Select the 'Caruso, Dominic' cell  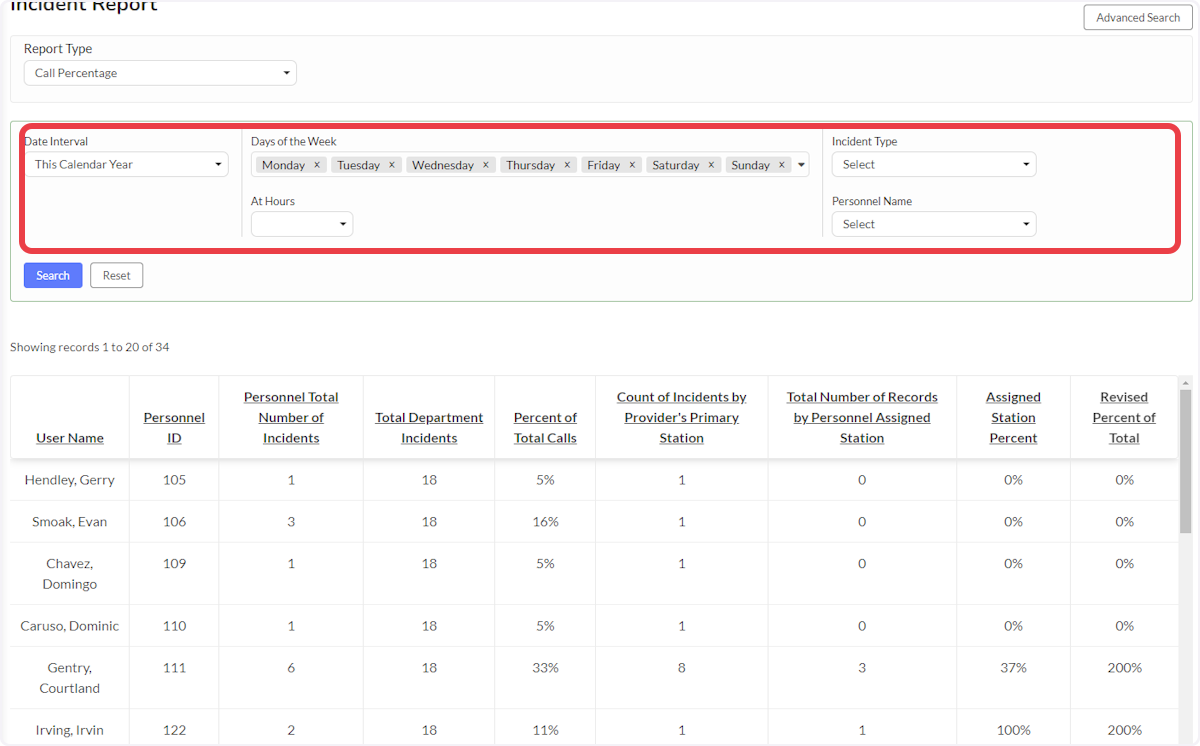[70, 626]
